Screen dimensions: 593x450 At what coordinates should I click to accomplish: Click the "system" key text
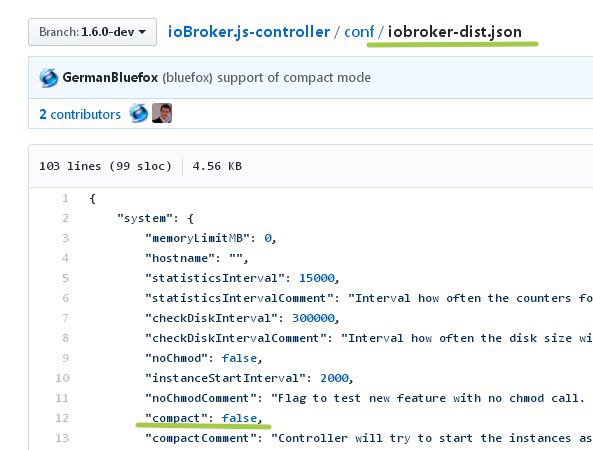[x=145, y=218]
